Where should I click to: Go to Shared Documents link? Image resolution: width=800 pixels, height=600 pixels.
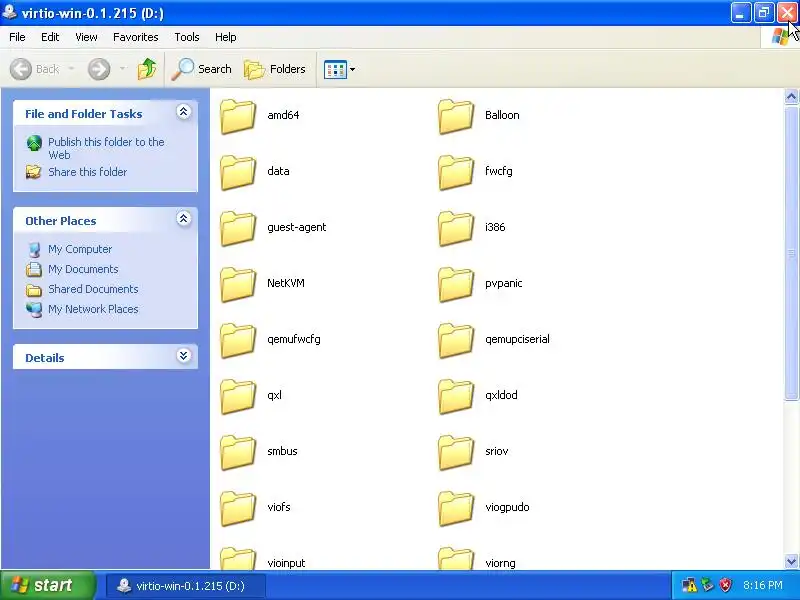pos(93,289)
